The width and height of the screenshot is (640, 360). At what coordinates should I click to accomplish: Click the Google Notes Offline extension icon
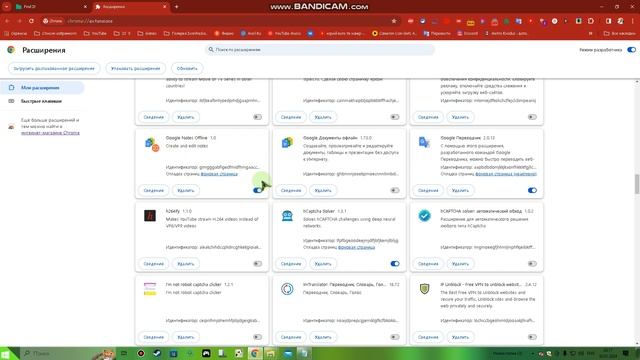coord(152,144)
